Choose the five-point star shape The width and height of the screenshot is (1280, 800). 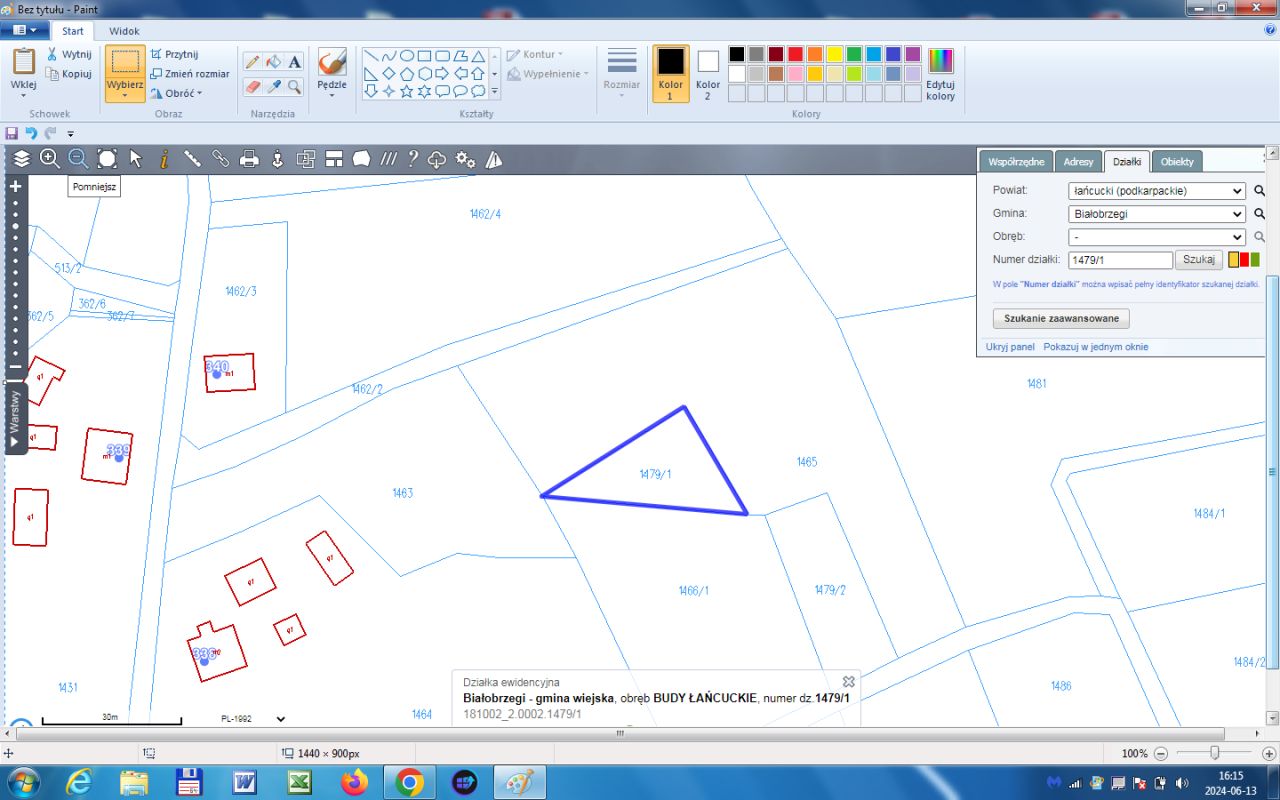click(x=406, y=91)
